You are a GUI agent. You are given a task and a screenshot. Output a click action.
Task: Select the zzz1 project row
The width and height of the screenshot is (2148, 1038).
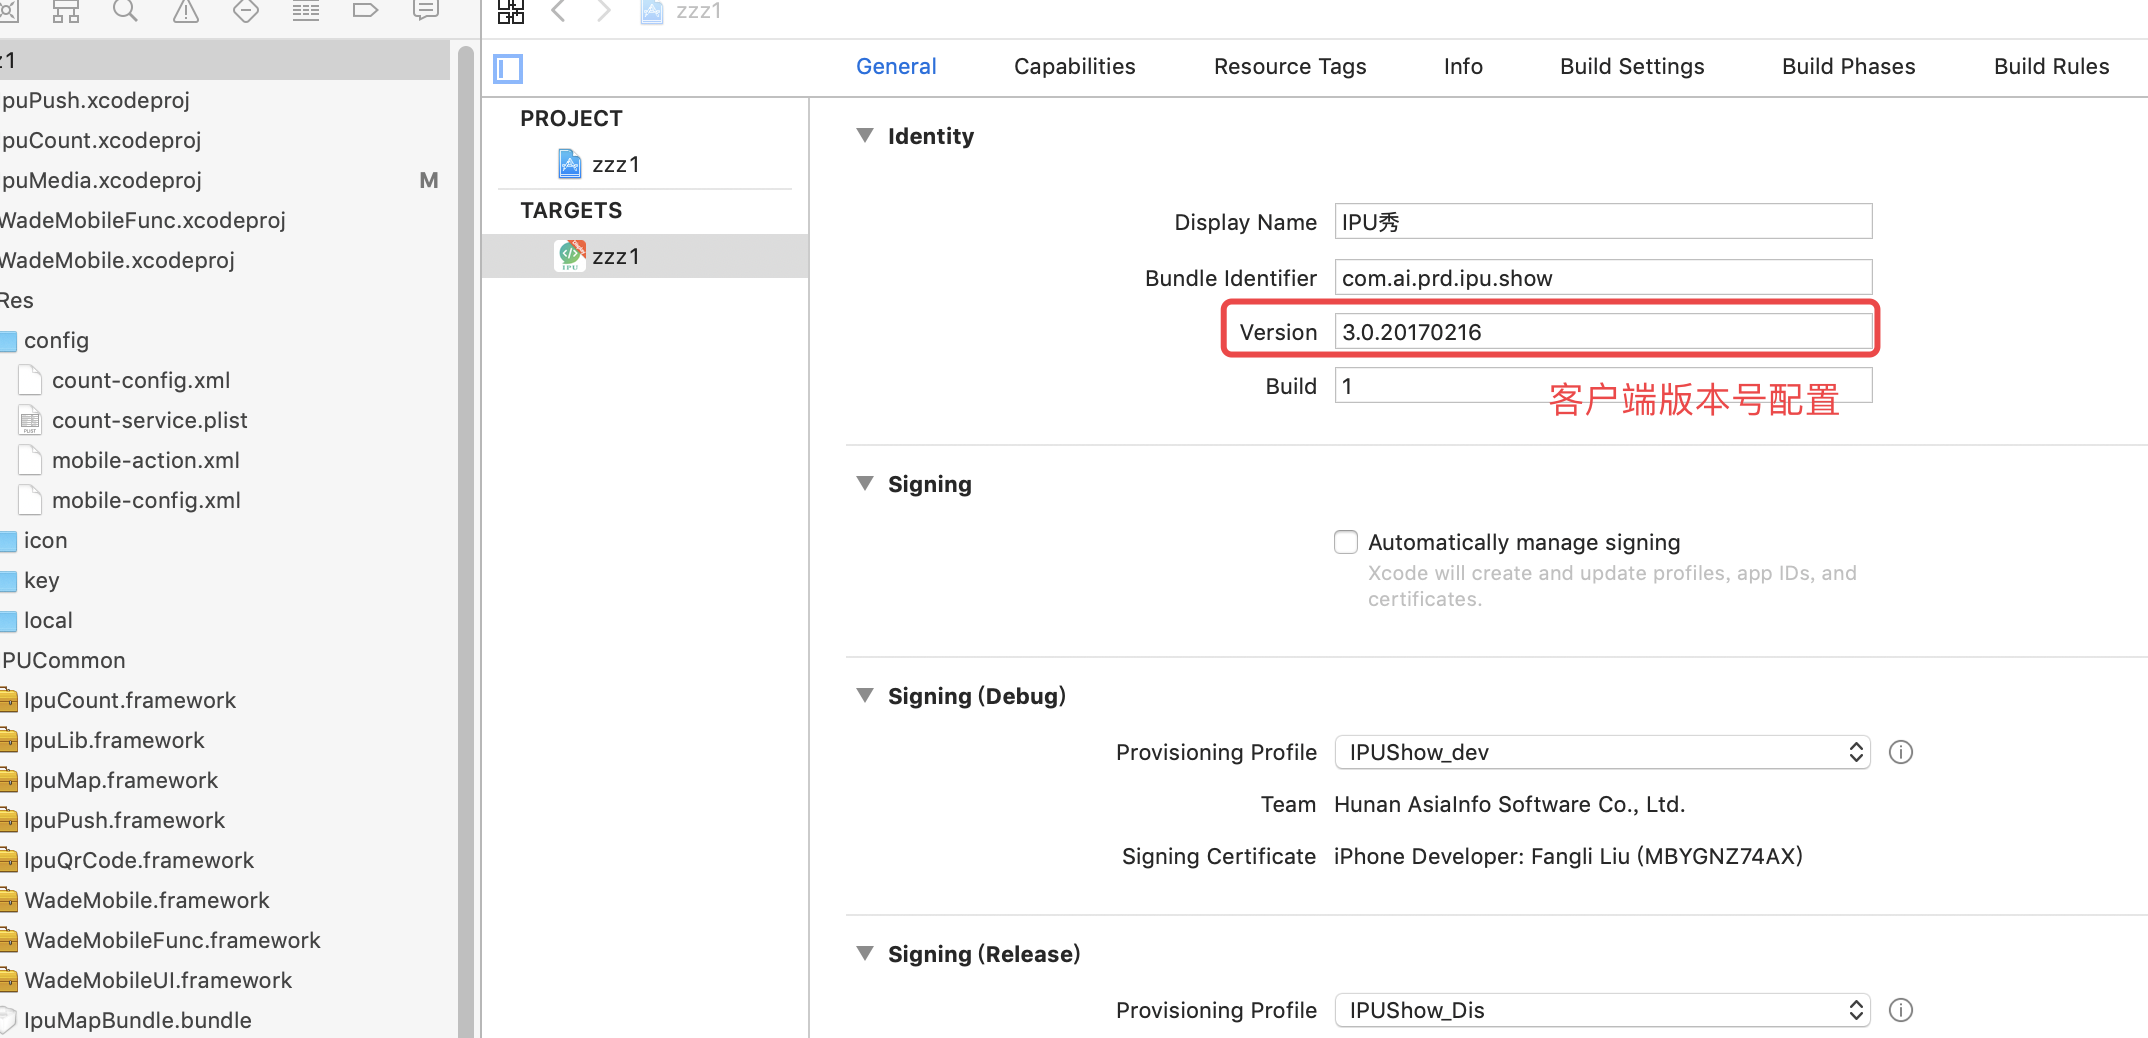[x=645, y=164]
